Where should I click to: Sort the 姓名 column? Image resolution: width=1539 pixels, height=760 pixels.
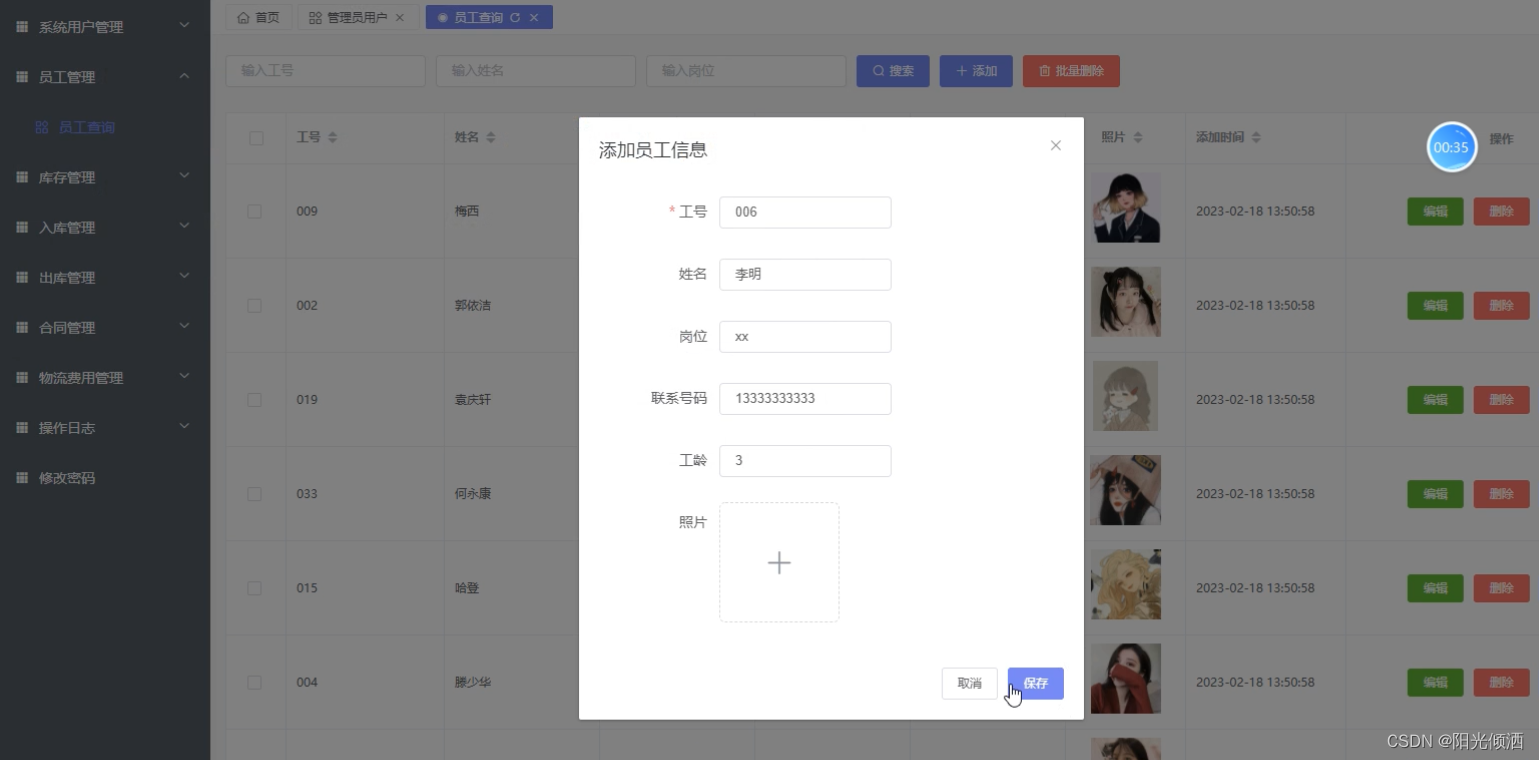490,137
